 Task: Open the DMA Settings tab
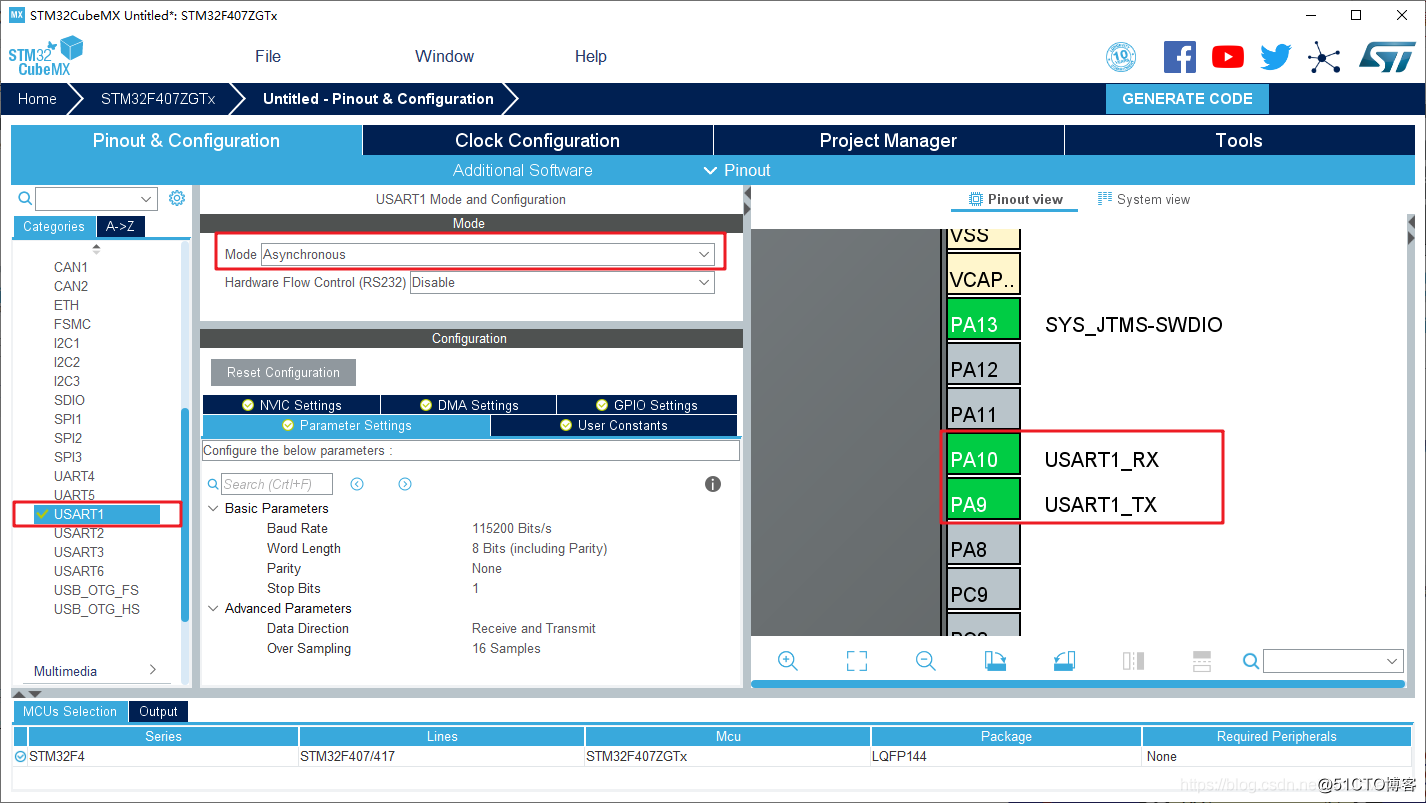coord(468,405)
